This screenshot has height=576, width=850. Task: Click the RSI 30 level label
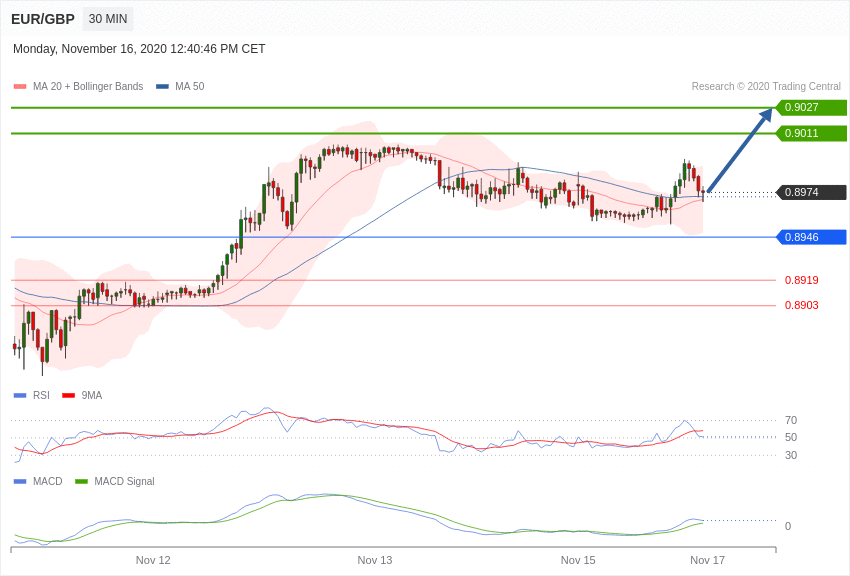[x=791, y=455]
